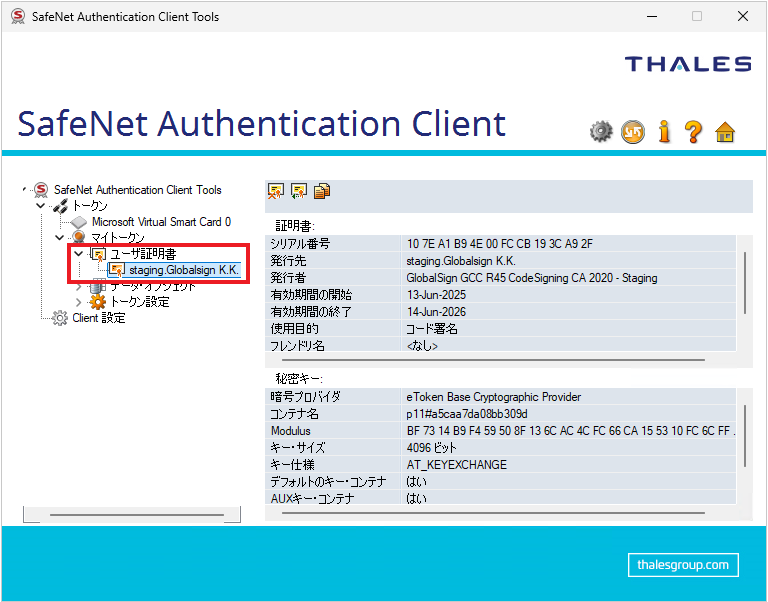Image resolution: width=768 pixels, height=602 pixels.
Task: Open the About info icon
Action: pyautogui.click(x=663, y=131)
